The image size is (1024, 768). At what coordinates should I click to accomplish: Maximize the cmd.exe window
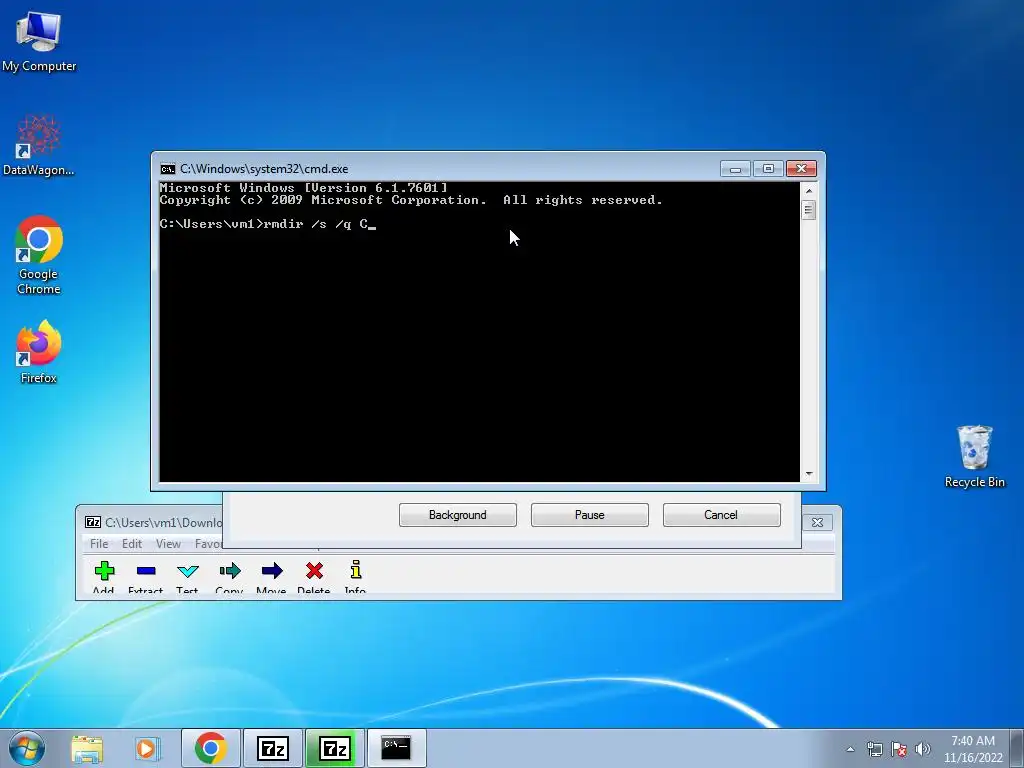[768, 169]
